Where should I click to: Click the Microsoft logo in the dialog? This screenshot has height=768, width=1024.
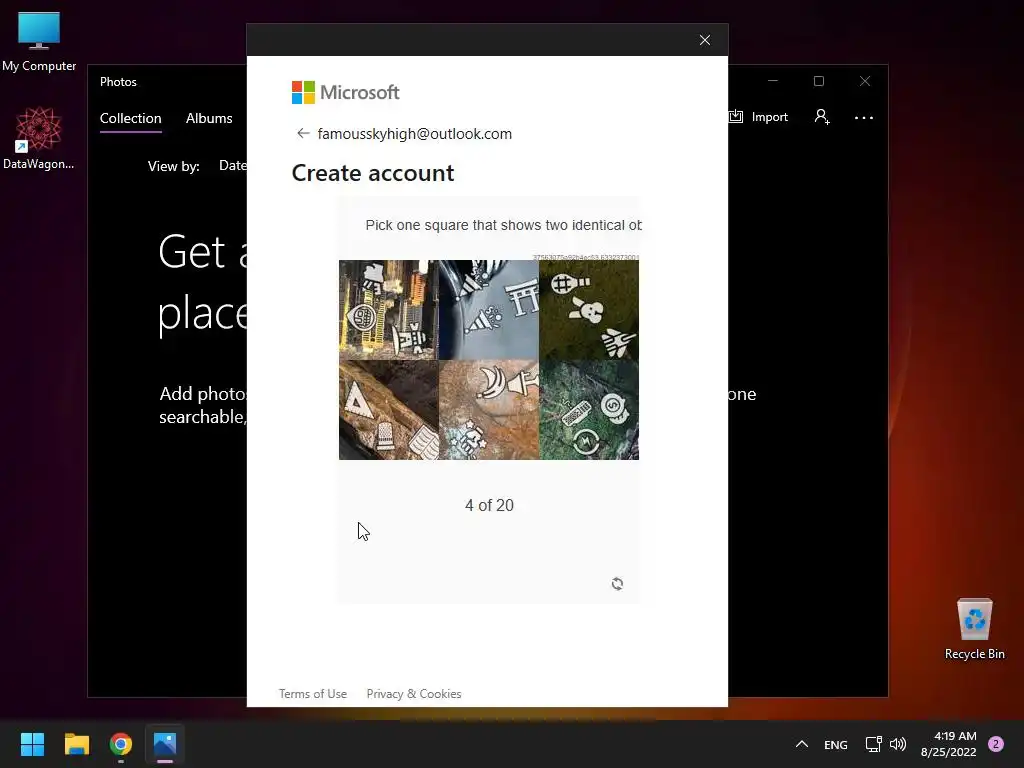point(345,93)
